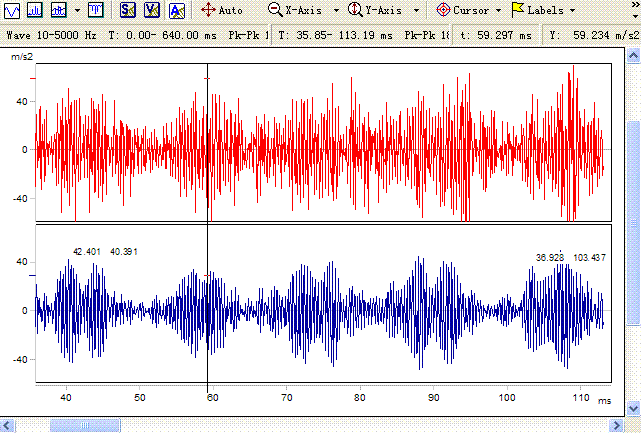The width and height of the screenshot is (641, 433).
Task: Click the Labels flag icon
Action: tap(518, 9)
